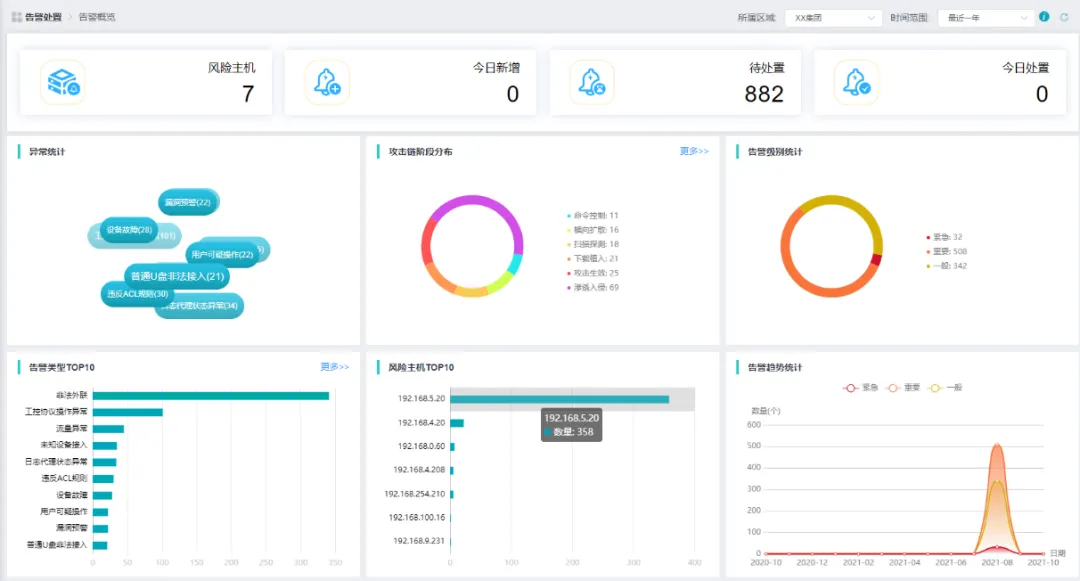Click the 用户可疑操作 chart label

coord(64,511)
